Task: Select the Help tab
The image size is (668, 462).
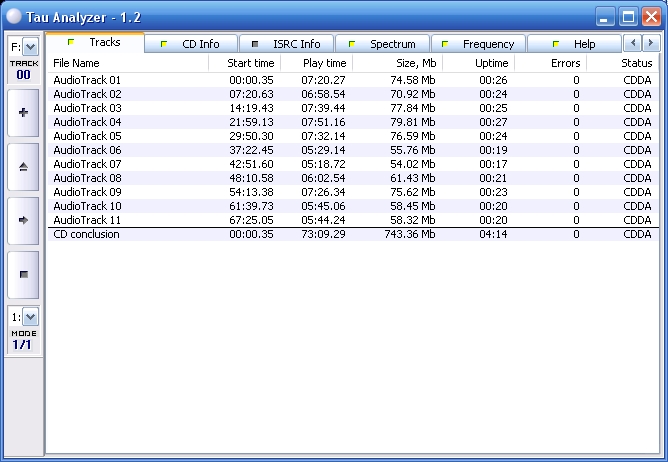Action: (574, 44)
